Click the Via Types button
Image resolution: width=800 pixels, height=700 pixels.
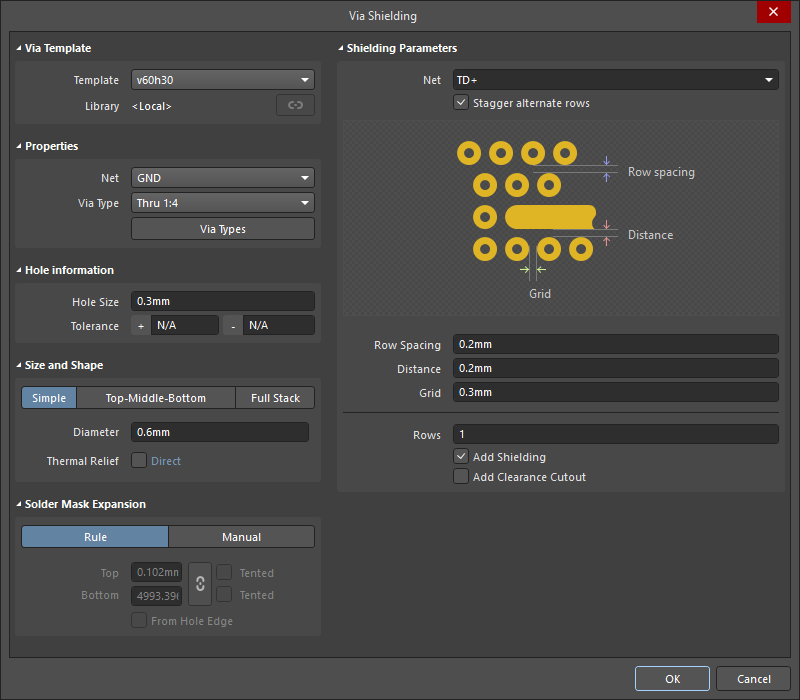pos(223,229)
